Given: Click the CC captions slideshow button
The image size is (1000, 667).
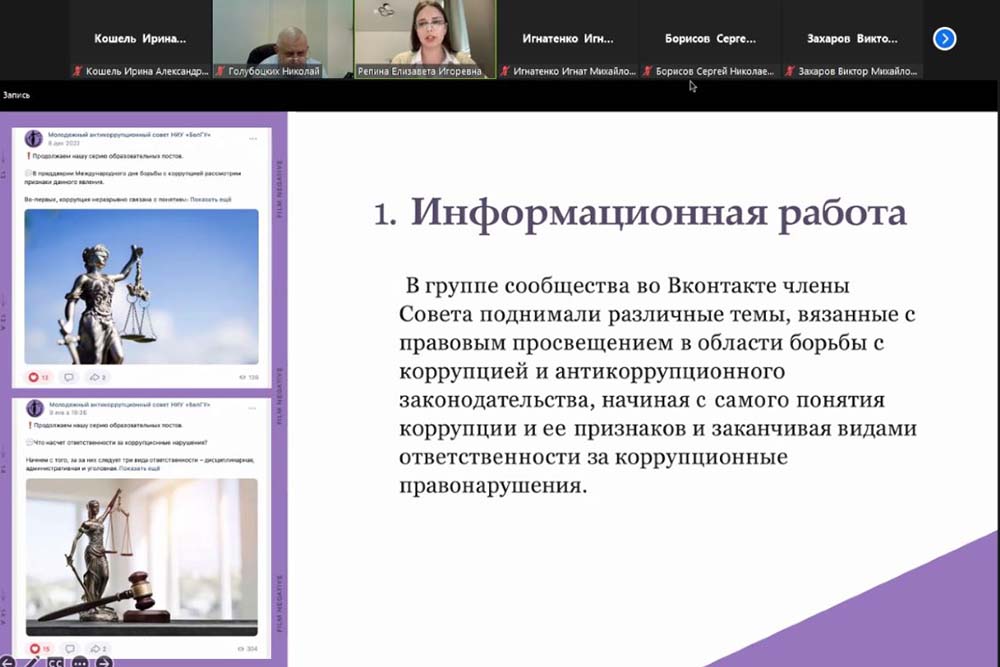Looking at the screenshot, I should tap(55, 662).
